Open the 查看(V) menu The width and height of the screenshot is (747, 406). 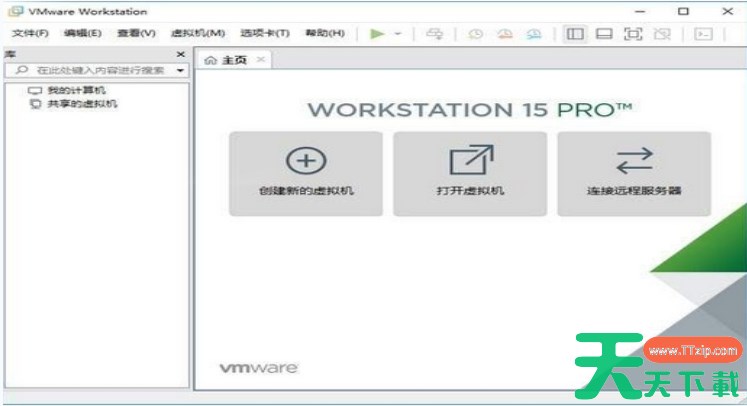click(x=136, y=33)
